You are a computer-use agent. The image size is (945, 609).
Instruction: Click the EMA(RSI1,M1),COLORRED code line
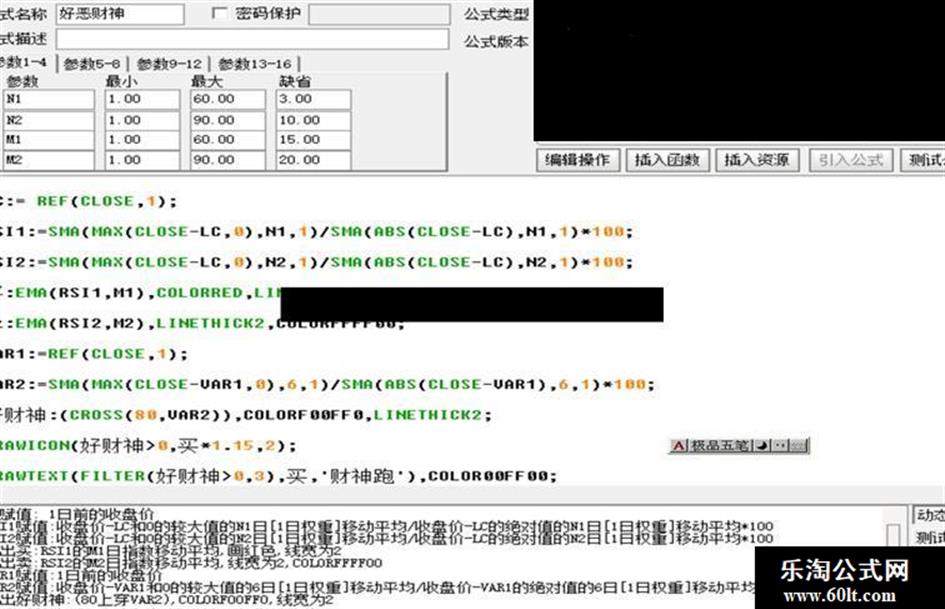pyautogui.click(x=140, y=293)
